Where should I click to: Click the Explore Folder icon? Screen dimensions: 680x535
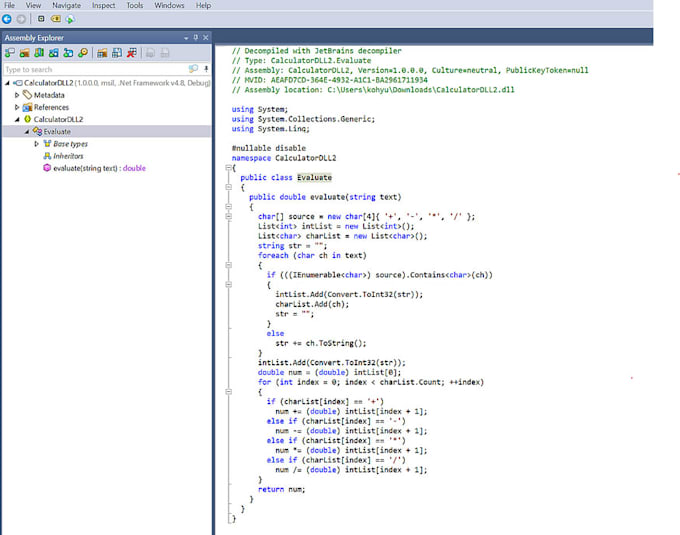24,53
